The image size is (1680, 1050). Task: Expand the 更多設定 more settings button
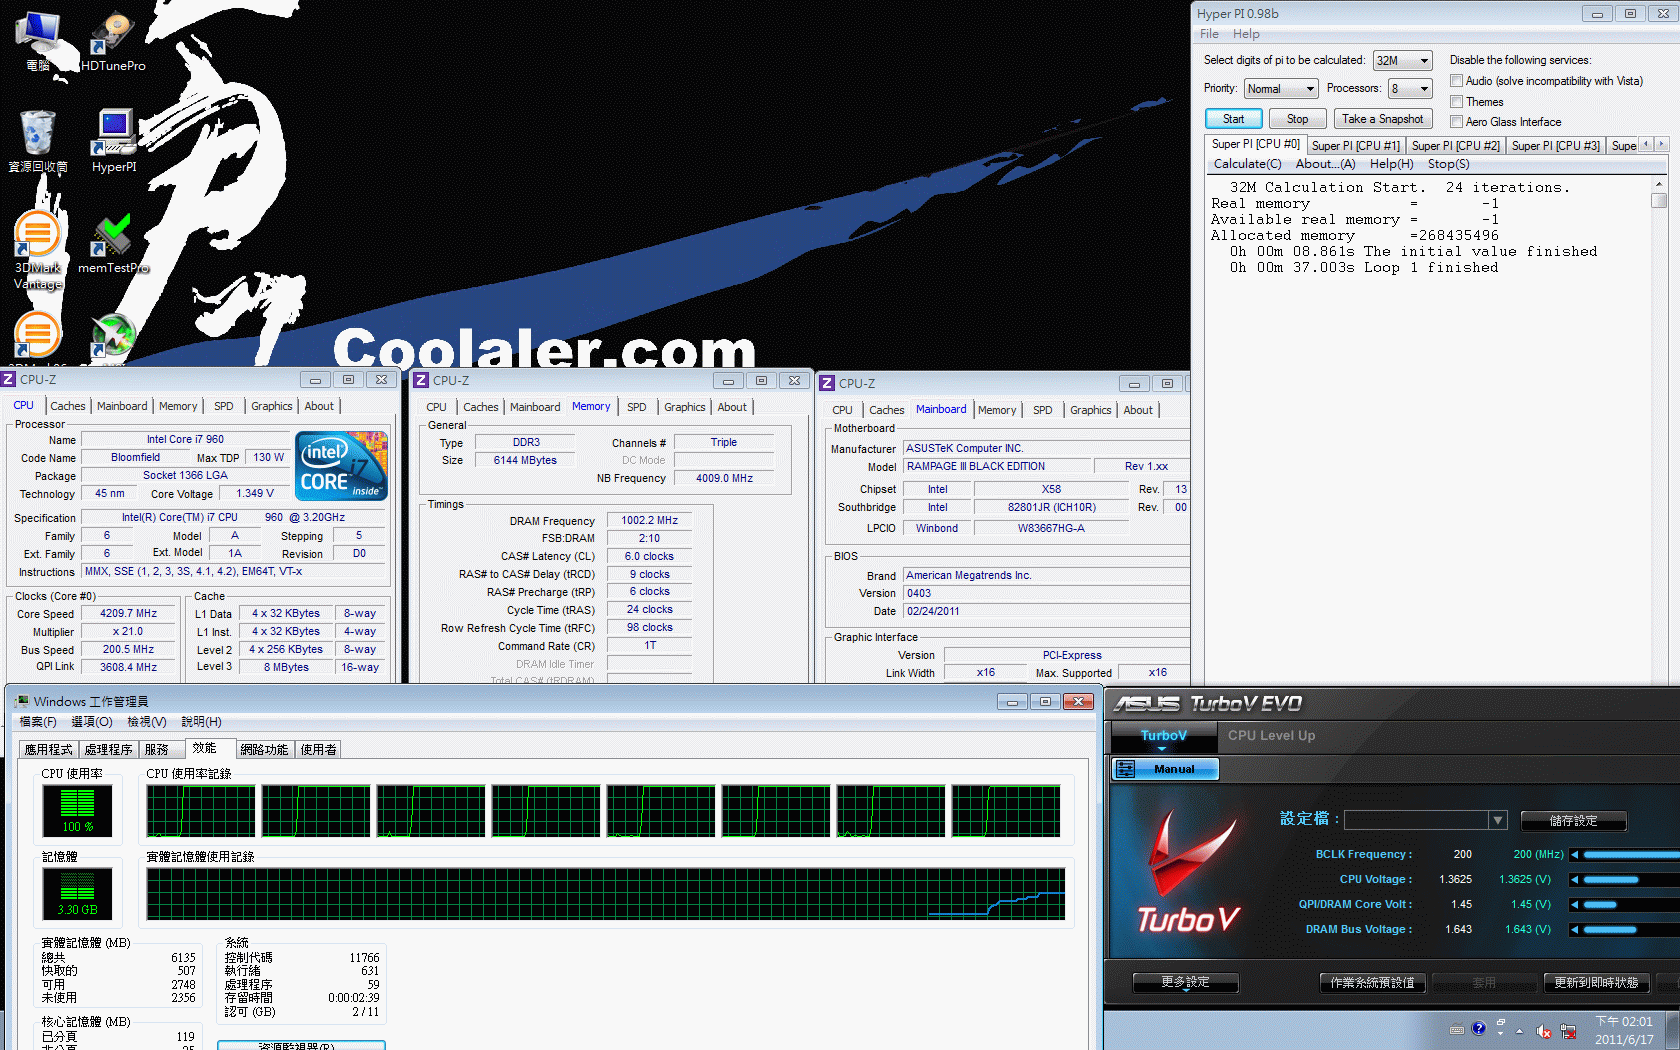[x=1185, y=983]
